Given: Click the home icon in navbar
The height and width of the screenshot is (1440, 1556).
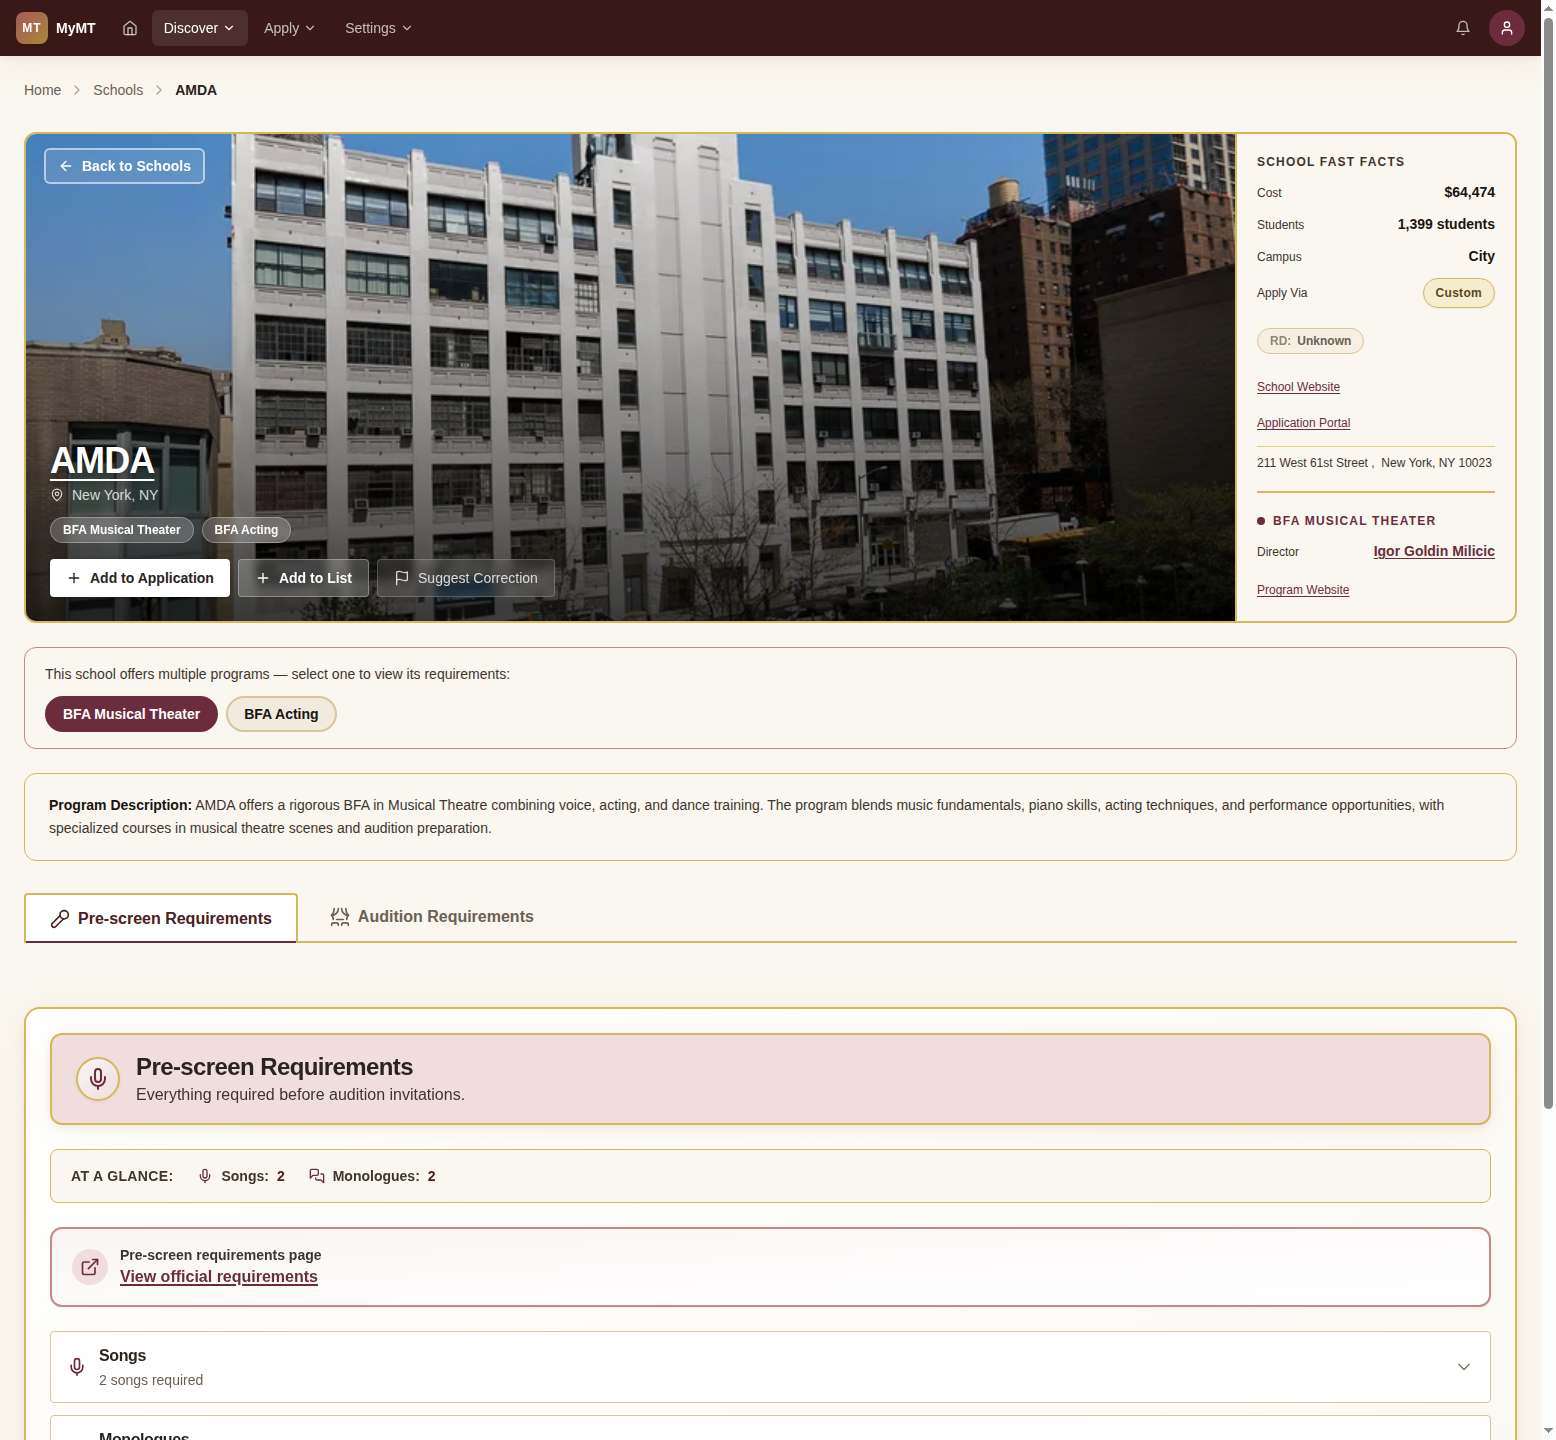Looking at the screenshot, I should coord(130,28).
